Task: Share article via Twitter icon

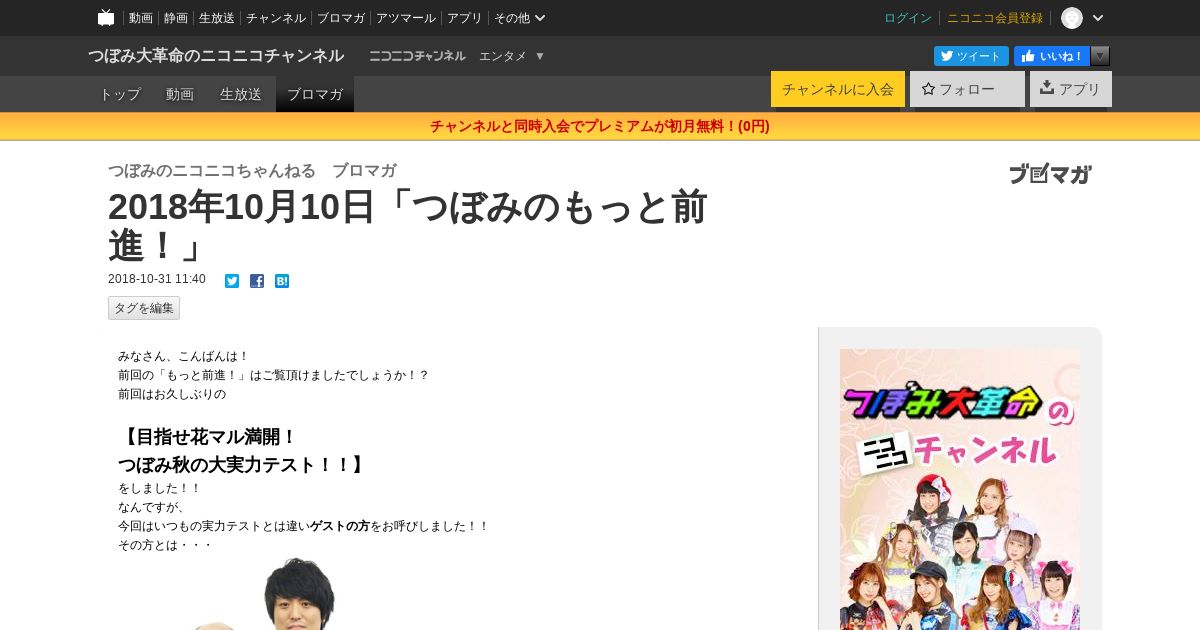Action: click(x=232, y=281)
